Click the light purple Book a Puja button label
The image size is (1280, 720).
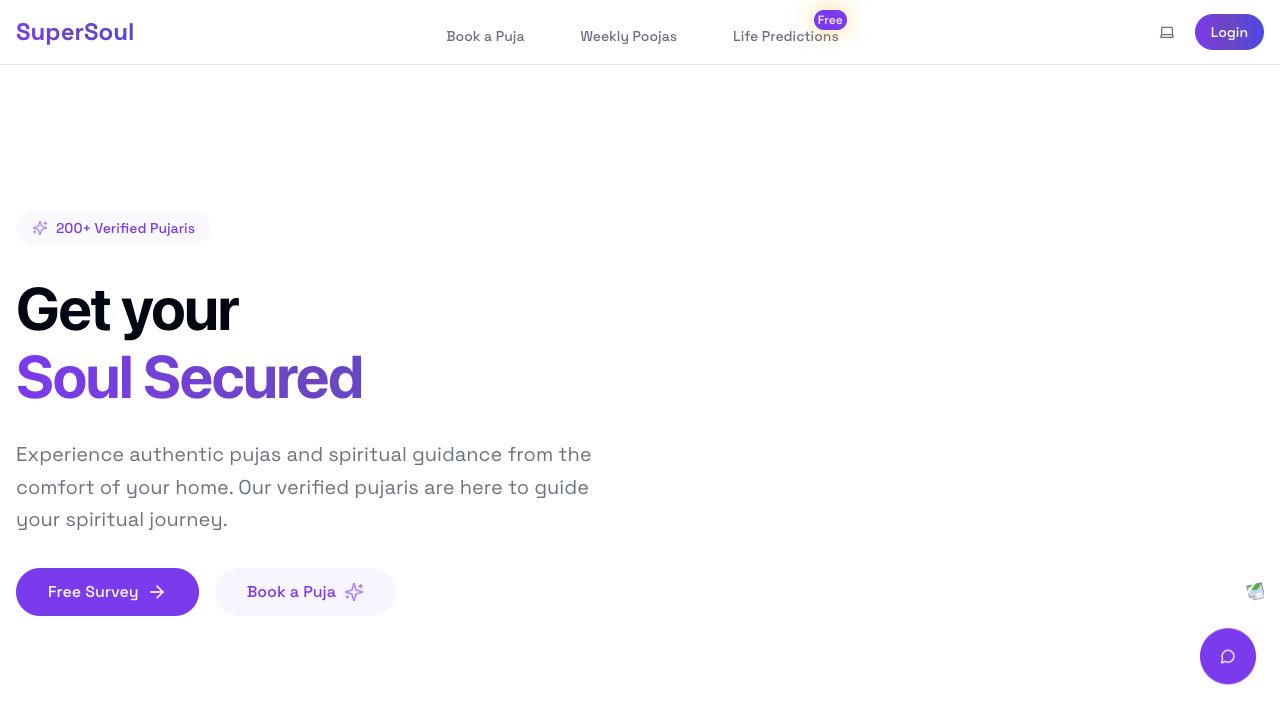[291, 592]
